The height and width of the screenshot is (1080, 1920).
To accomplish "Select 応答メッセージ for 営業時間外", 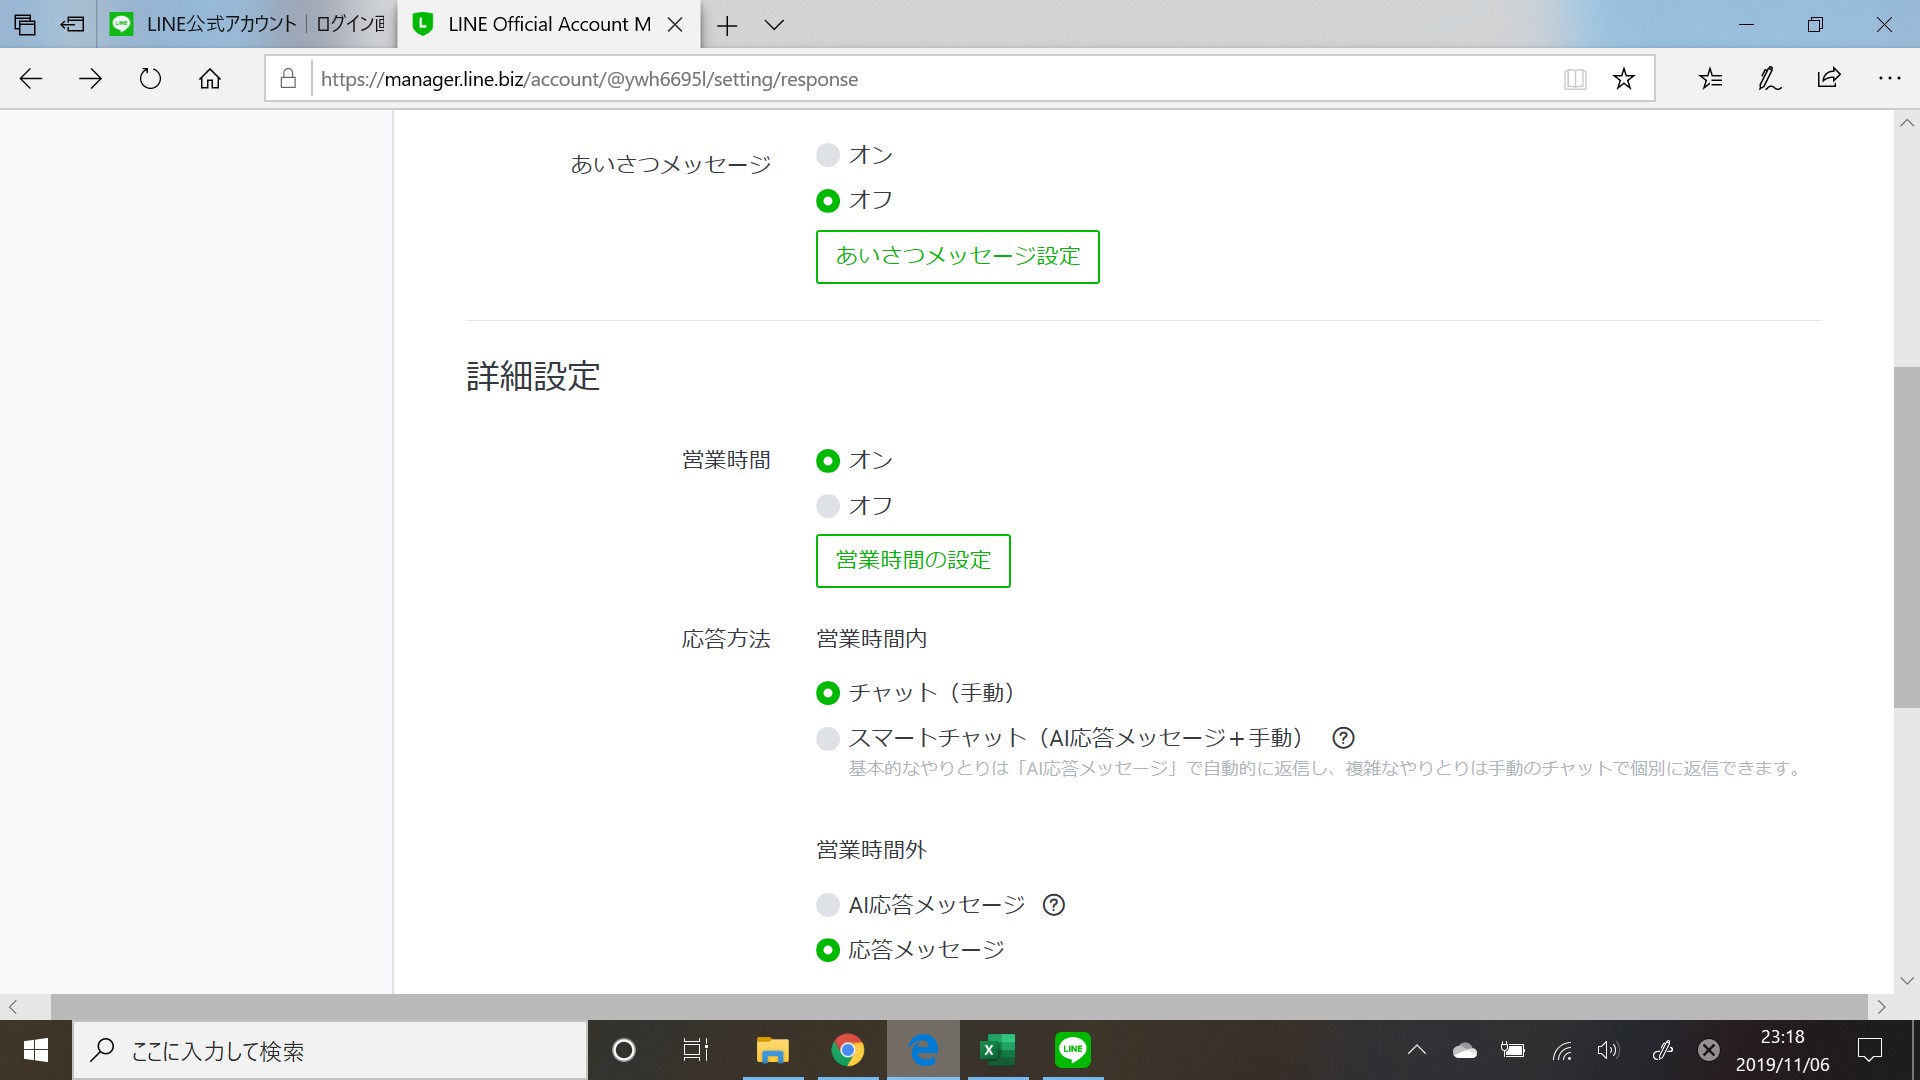I will pos(828,950).
